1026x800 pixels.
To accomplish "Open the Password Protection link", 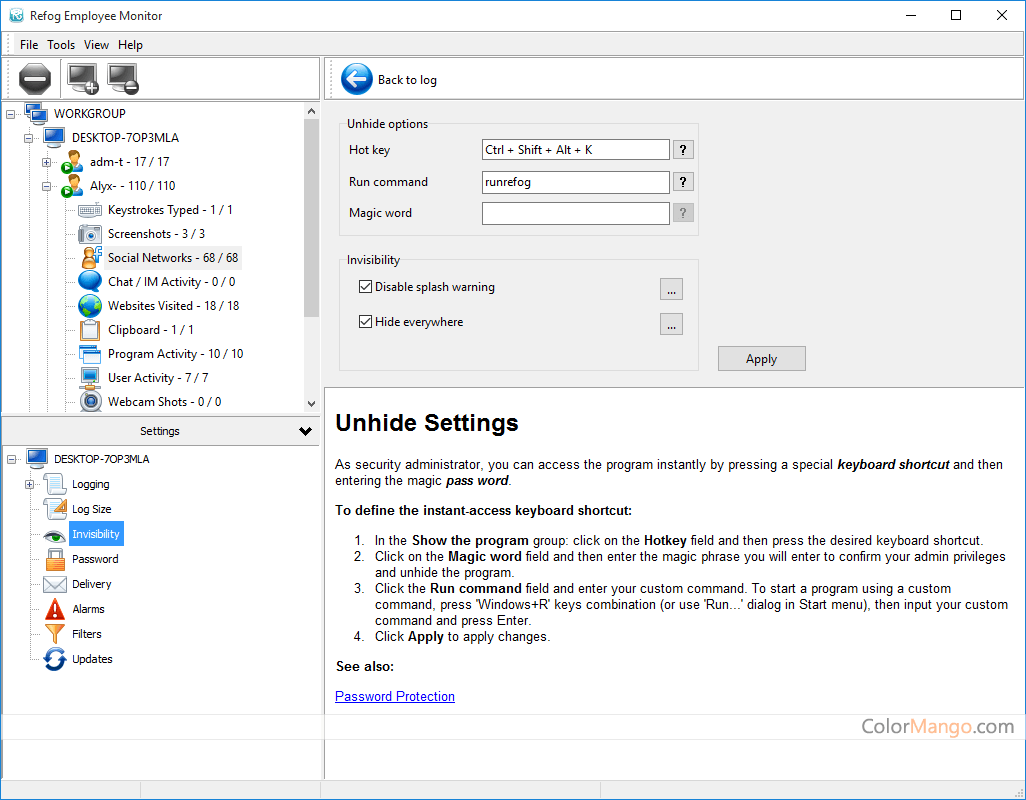I will click(395, 696).
